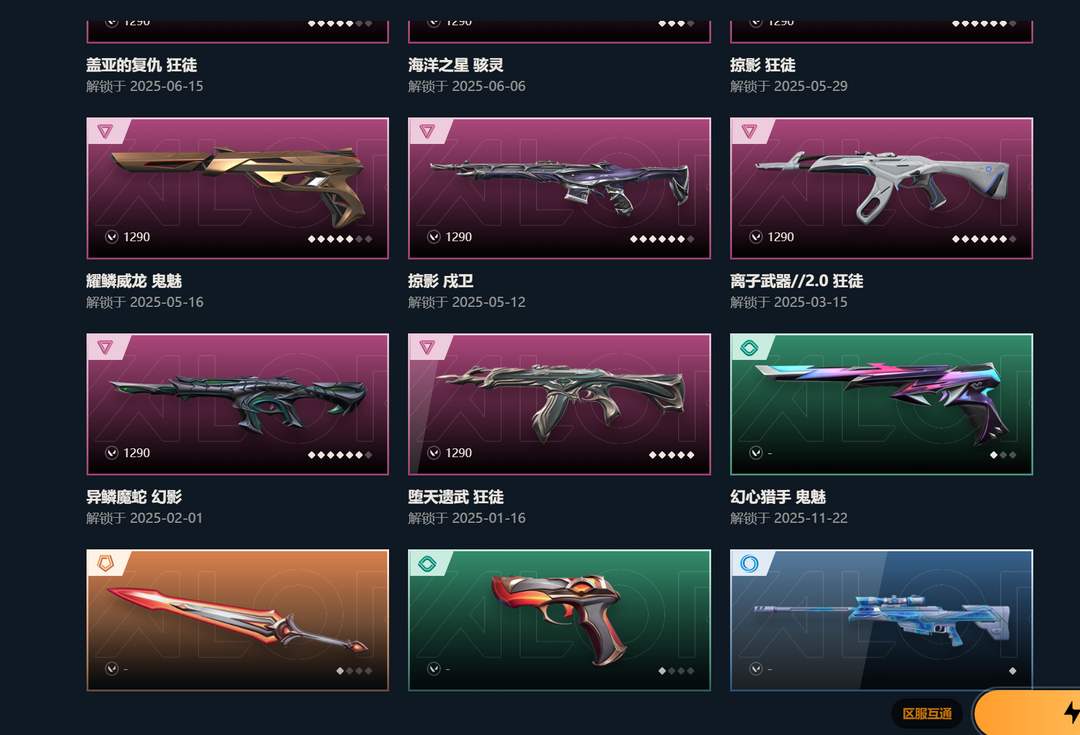Click the 区服互通 button
Screen dimensions: 1080x735
(927, 714)
